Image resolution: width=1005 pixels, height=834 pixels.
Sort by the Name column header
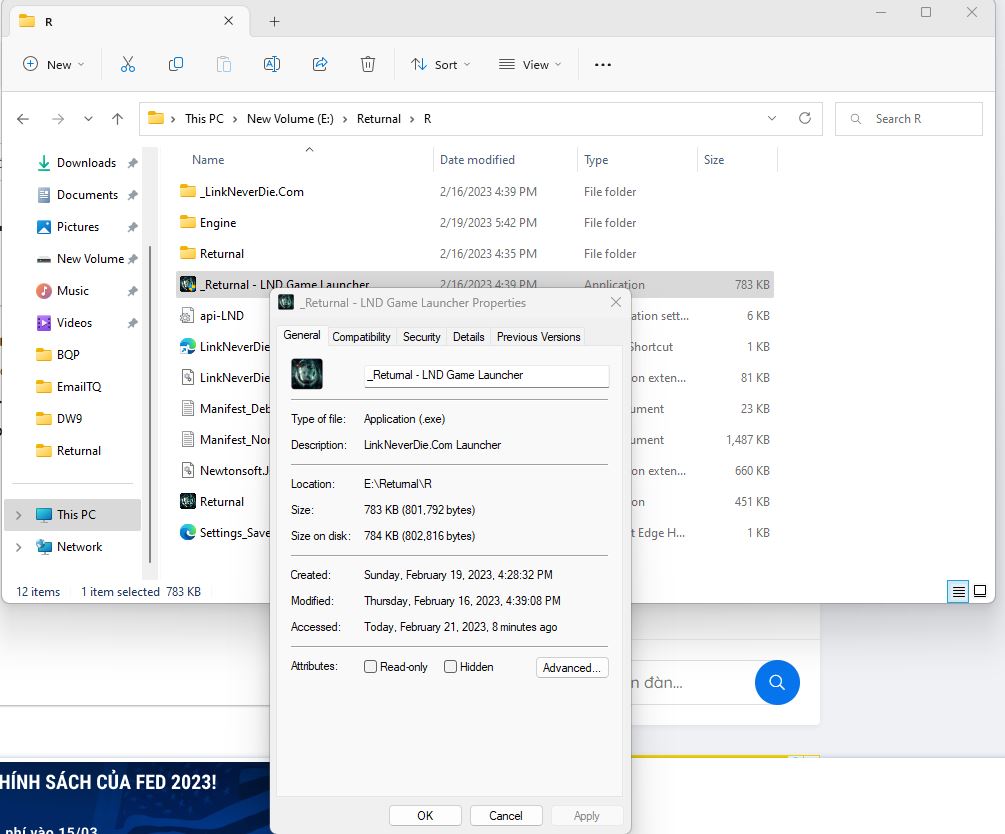click(208, 160)
